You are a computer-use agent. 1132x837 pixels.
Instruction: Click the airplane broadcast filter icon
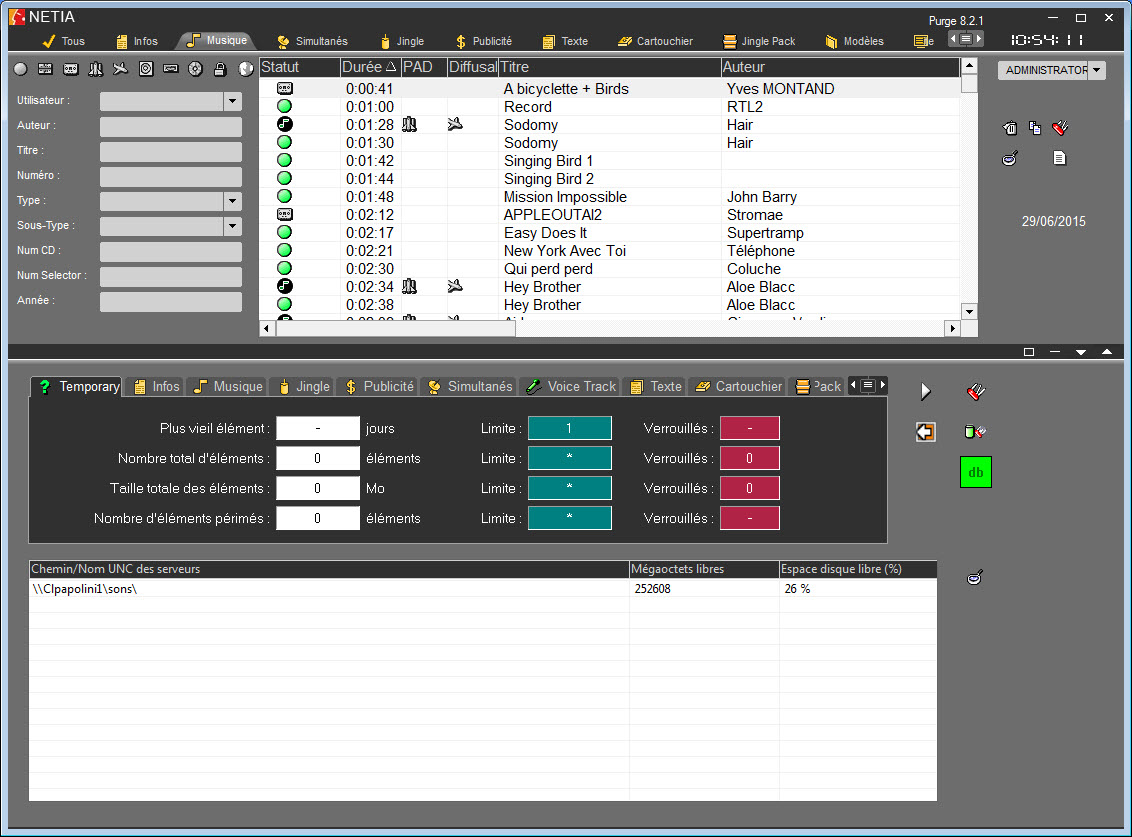click(121, 69)
